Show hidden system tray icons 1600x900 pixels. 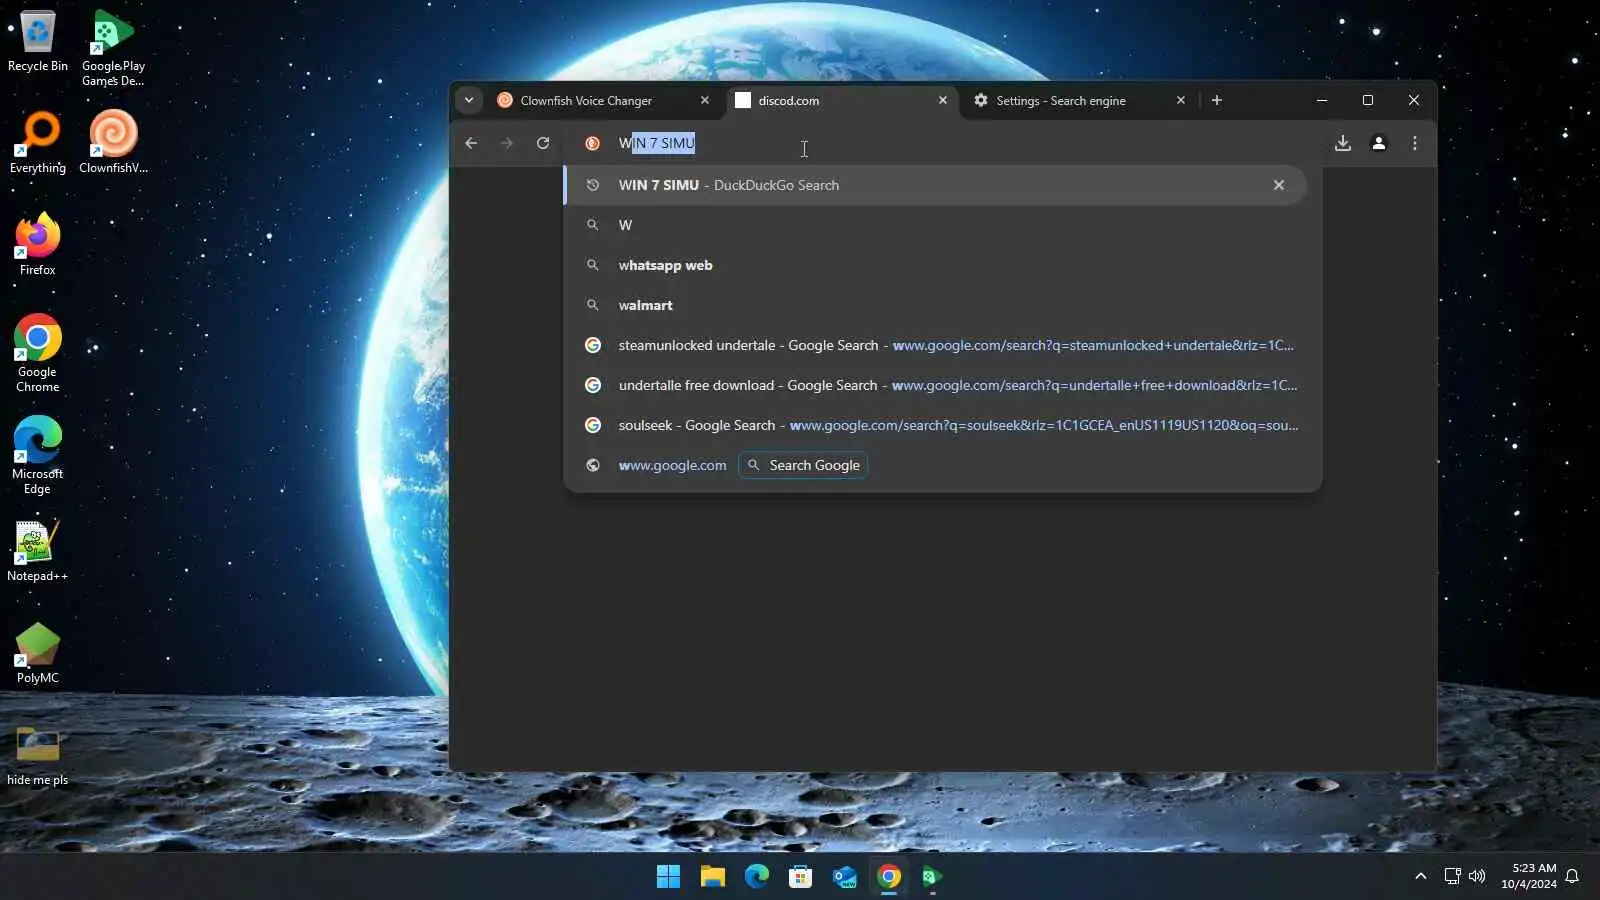[1420, 877]
